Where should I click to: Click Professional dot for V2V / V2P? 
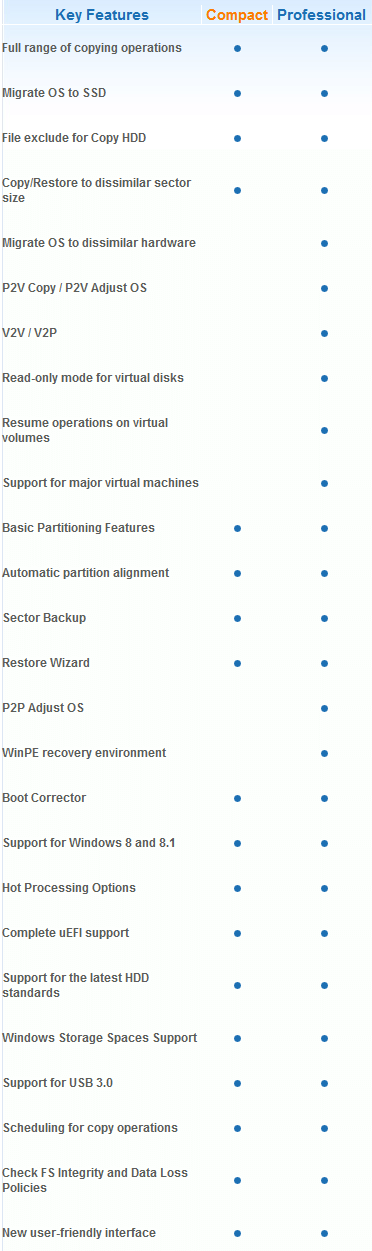pyautogui.click(x=324, y=333)
